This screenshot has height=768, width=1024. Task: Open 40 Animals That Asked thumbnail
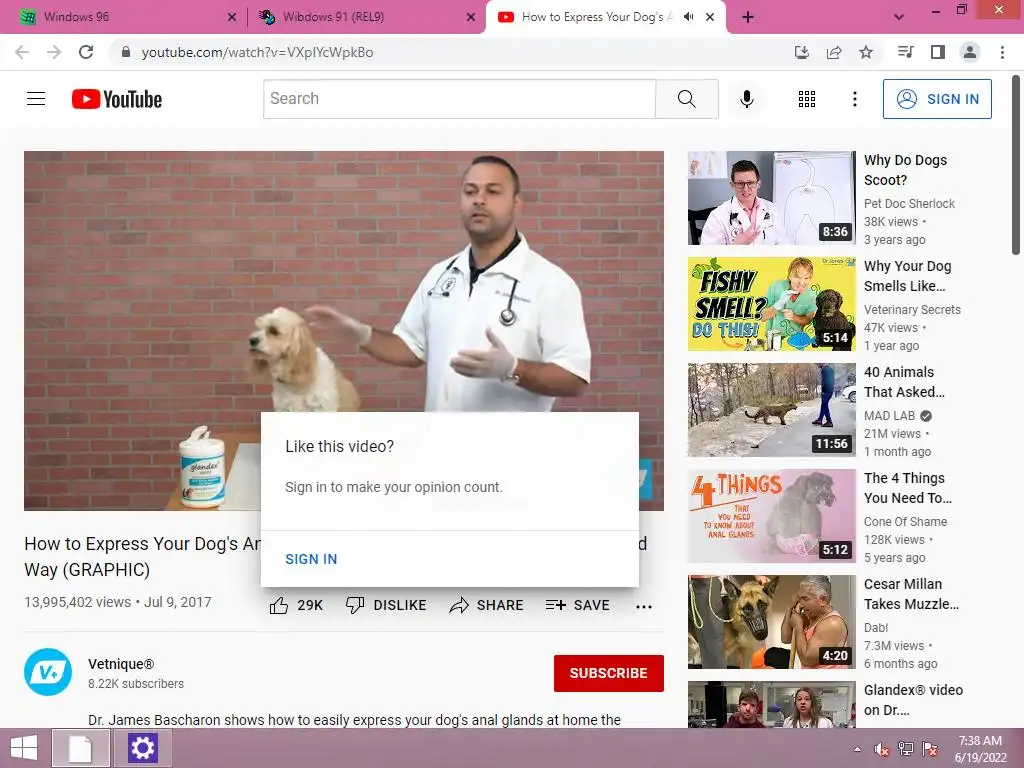tap(771, 409)
